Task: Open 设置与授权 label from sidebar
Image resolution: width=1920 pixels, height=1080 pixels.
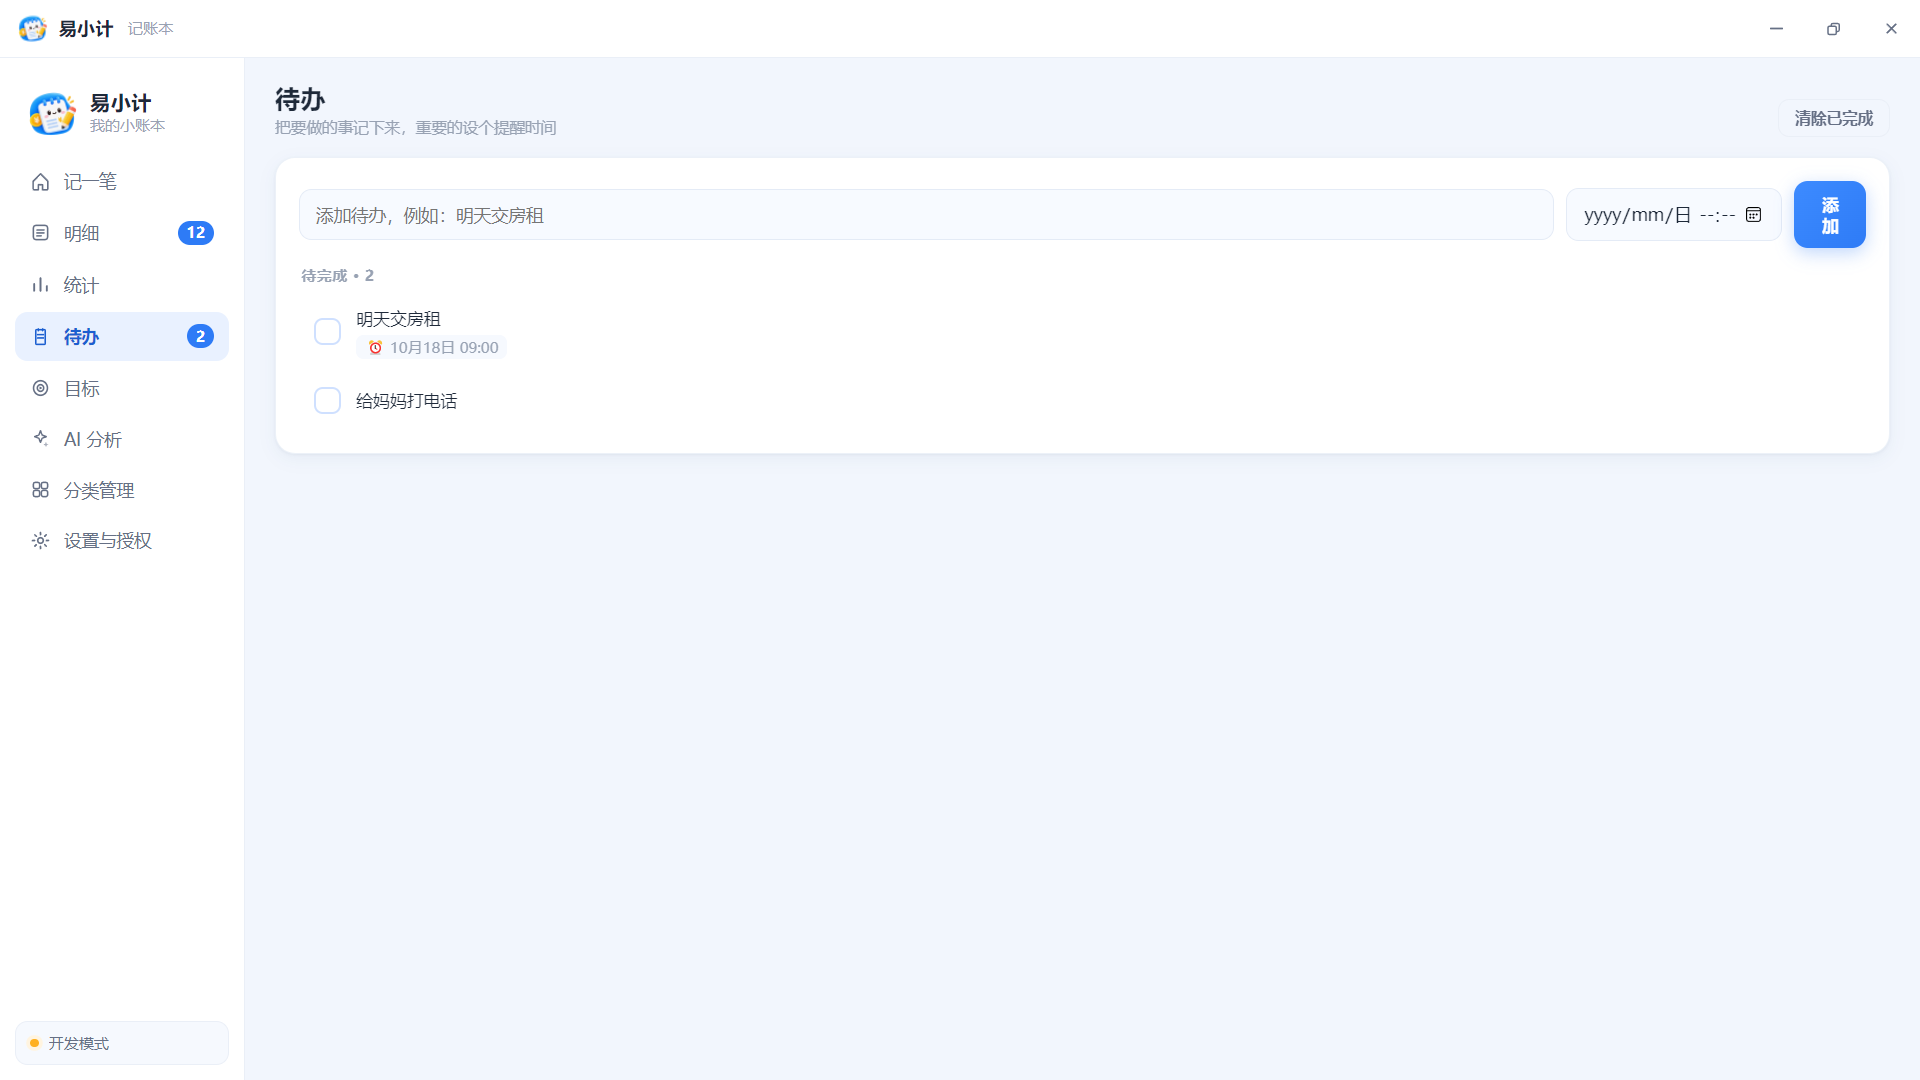Action: (x=108, y=541)
